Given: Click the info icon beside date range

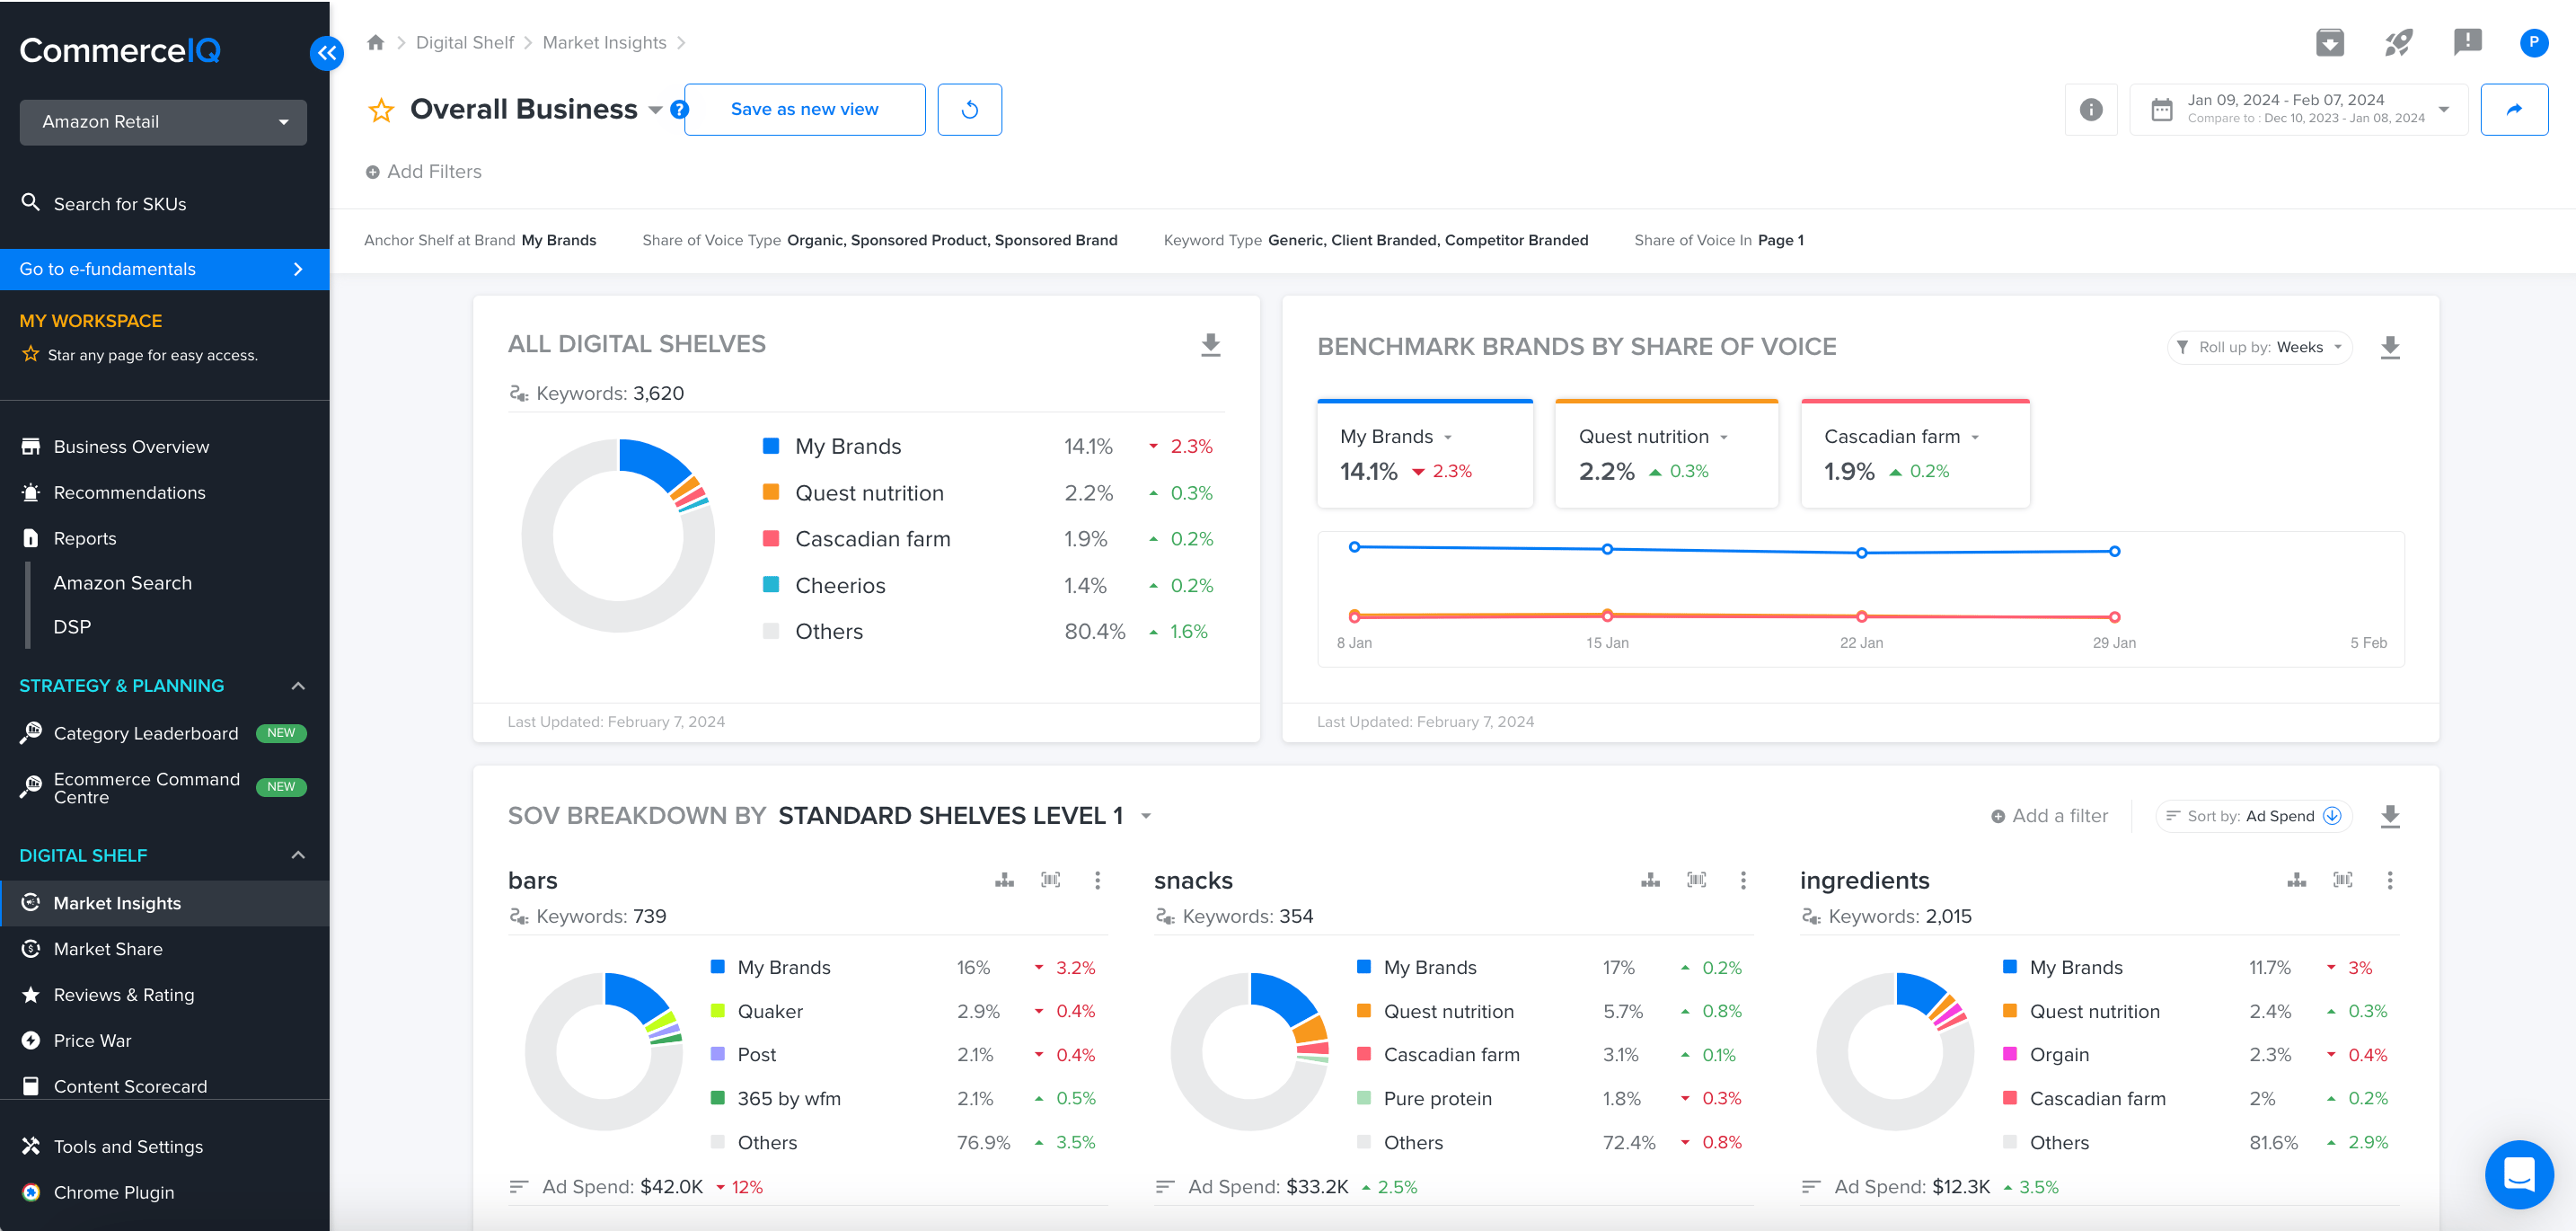Looking at the screenshot, I should pos(2090,110).
